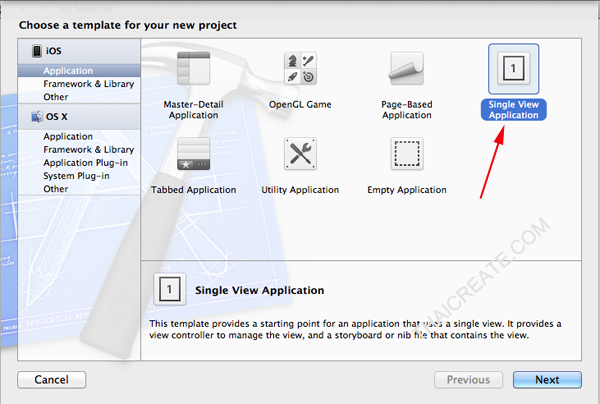Select the Single View Application template icon

pos(513,69)
